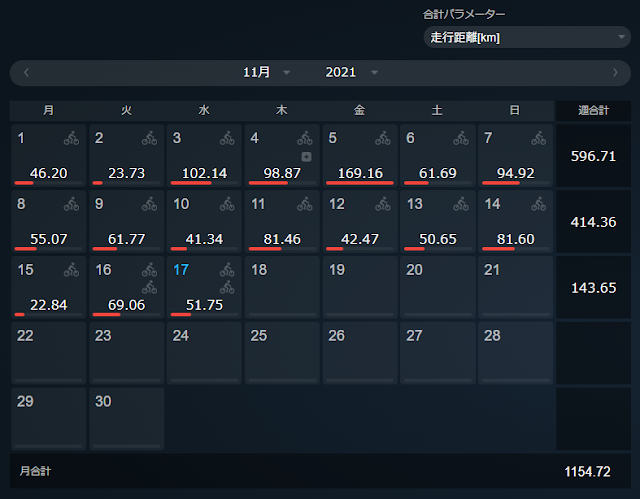Image resolution: width=640 pixels, height=499 pixels.
Task: Click the cycling icon on day 10
Action: (x=227, y=204)
